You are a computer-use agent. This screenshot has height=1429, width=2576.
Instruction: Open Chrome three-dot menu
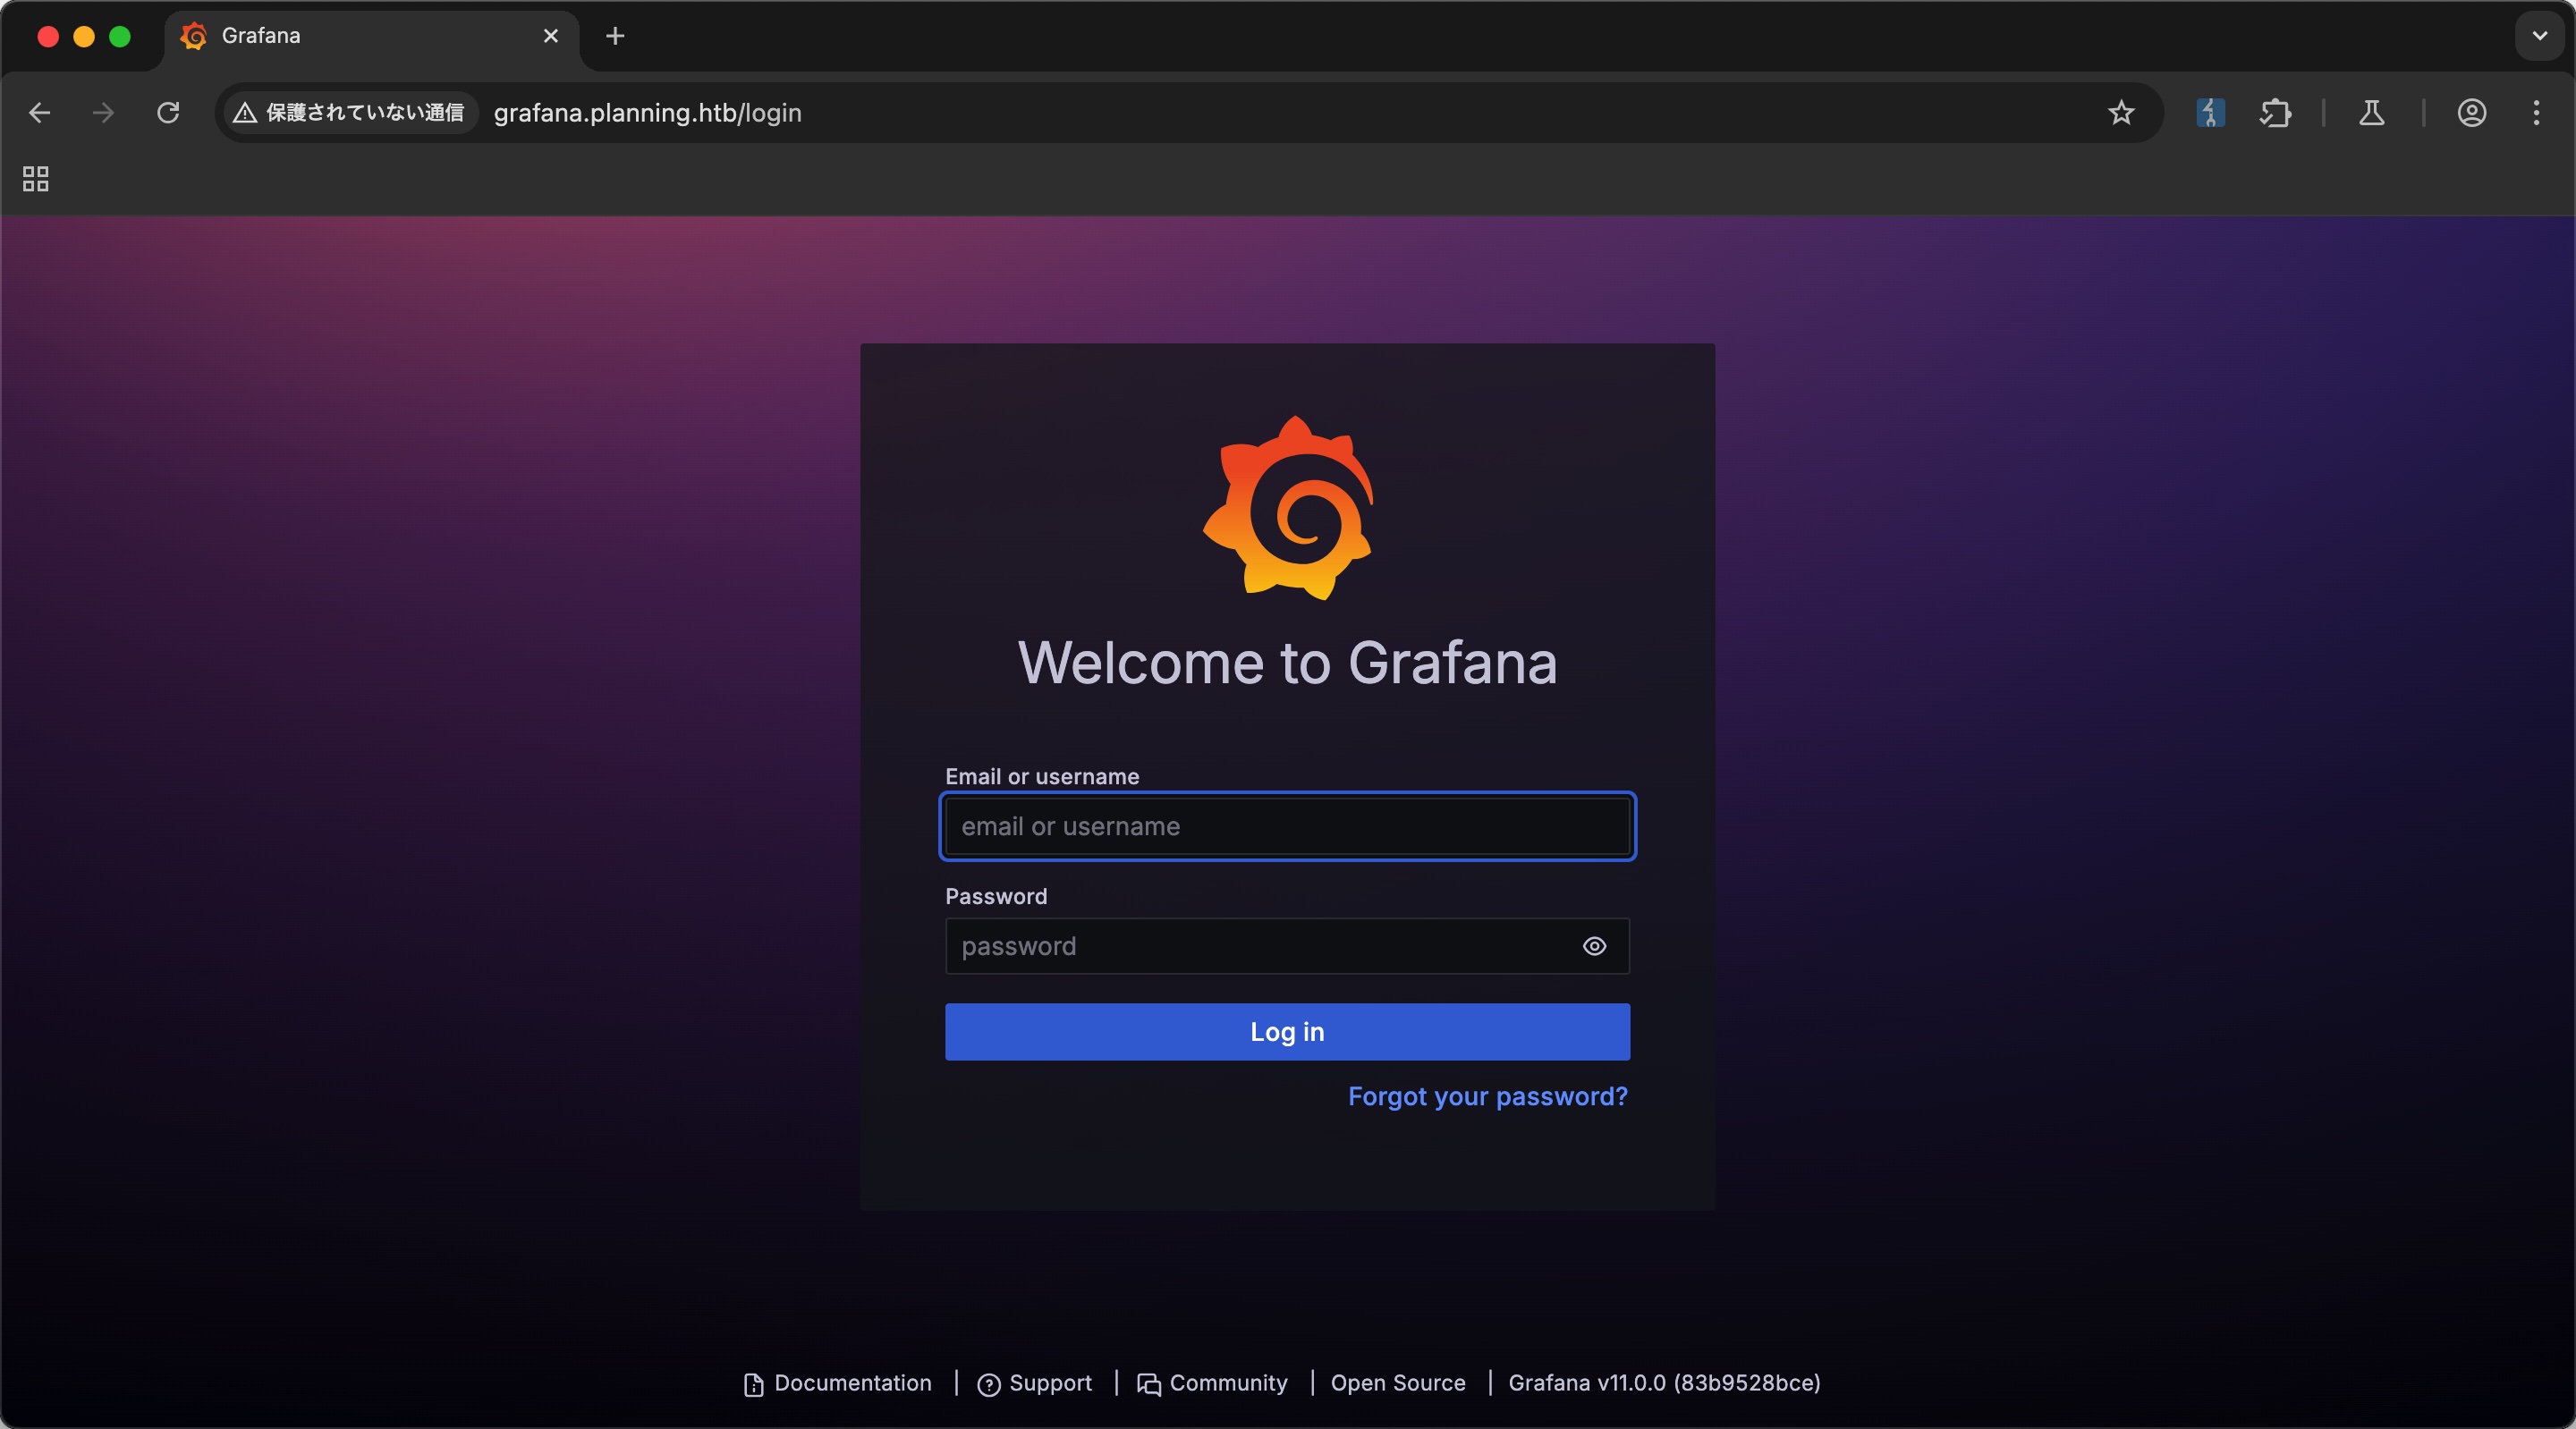coord(2536,113)
